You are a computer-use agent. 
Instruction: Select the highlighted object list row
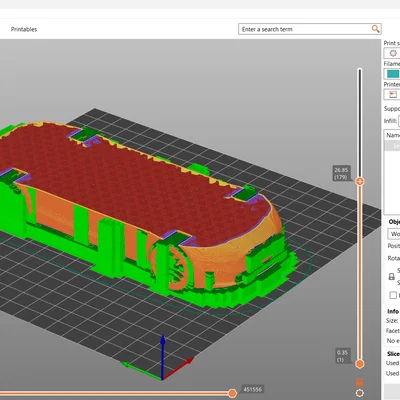coord(392,145)
